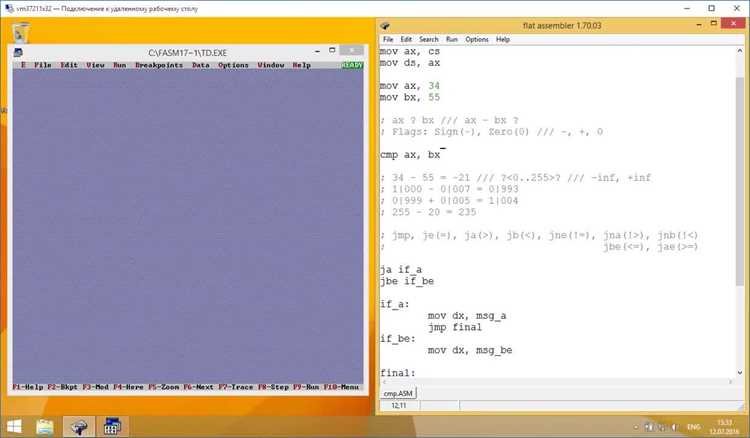Open the File menu in flat assembler

point(388,39)
